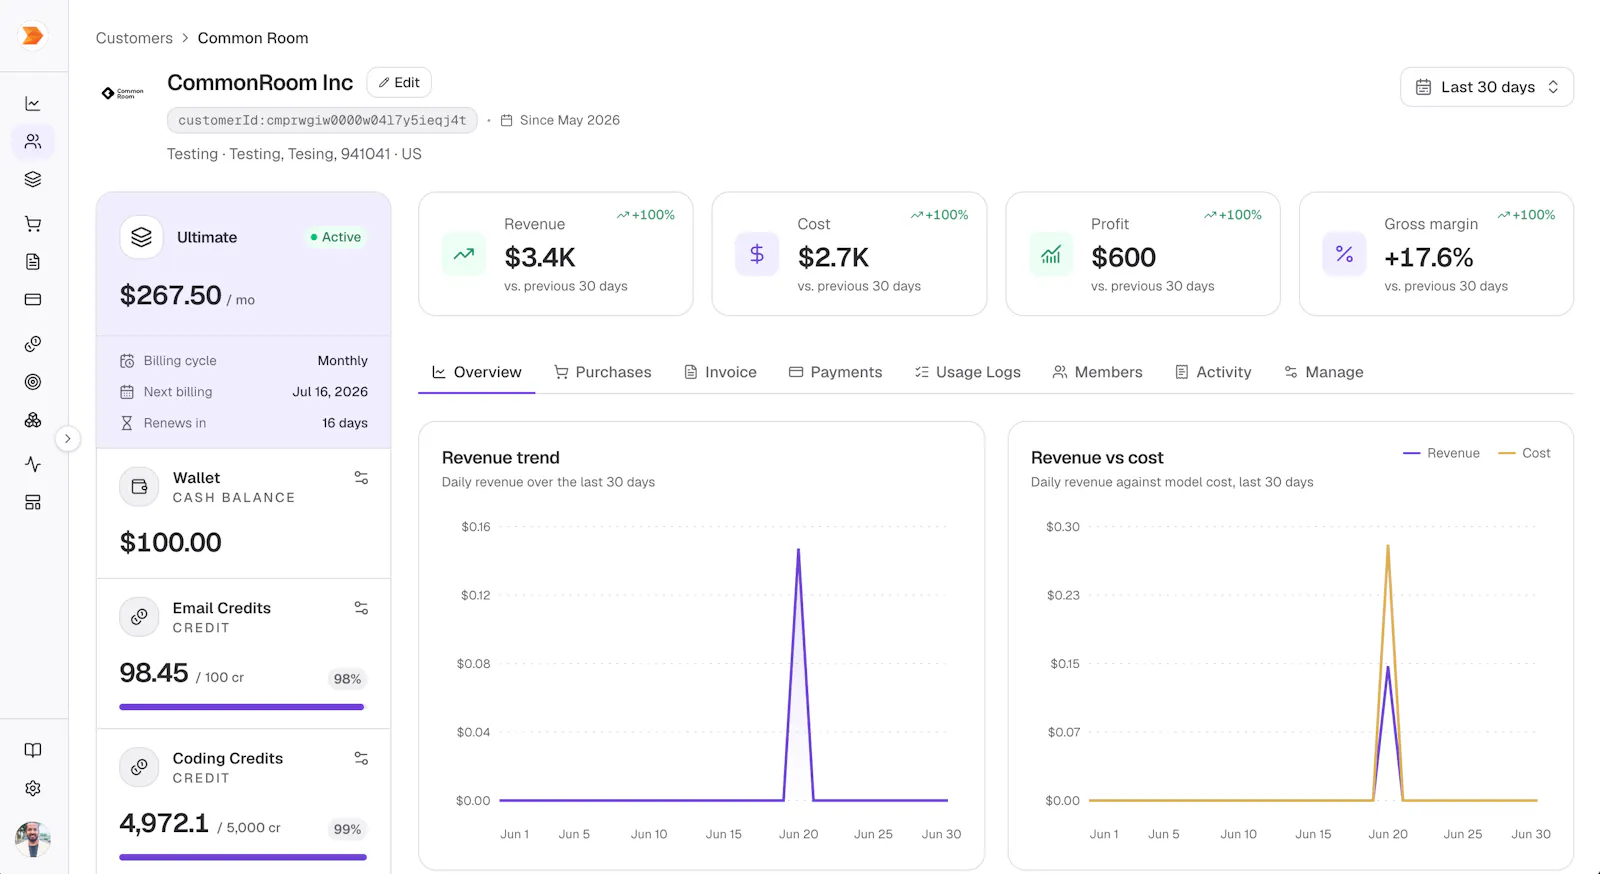Click the Email Credits coin icon
Image resolution: width=1600 pixels, height=874 pixels.
tap(139, 617)
